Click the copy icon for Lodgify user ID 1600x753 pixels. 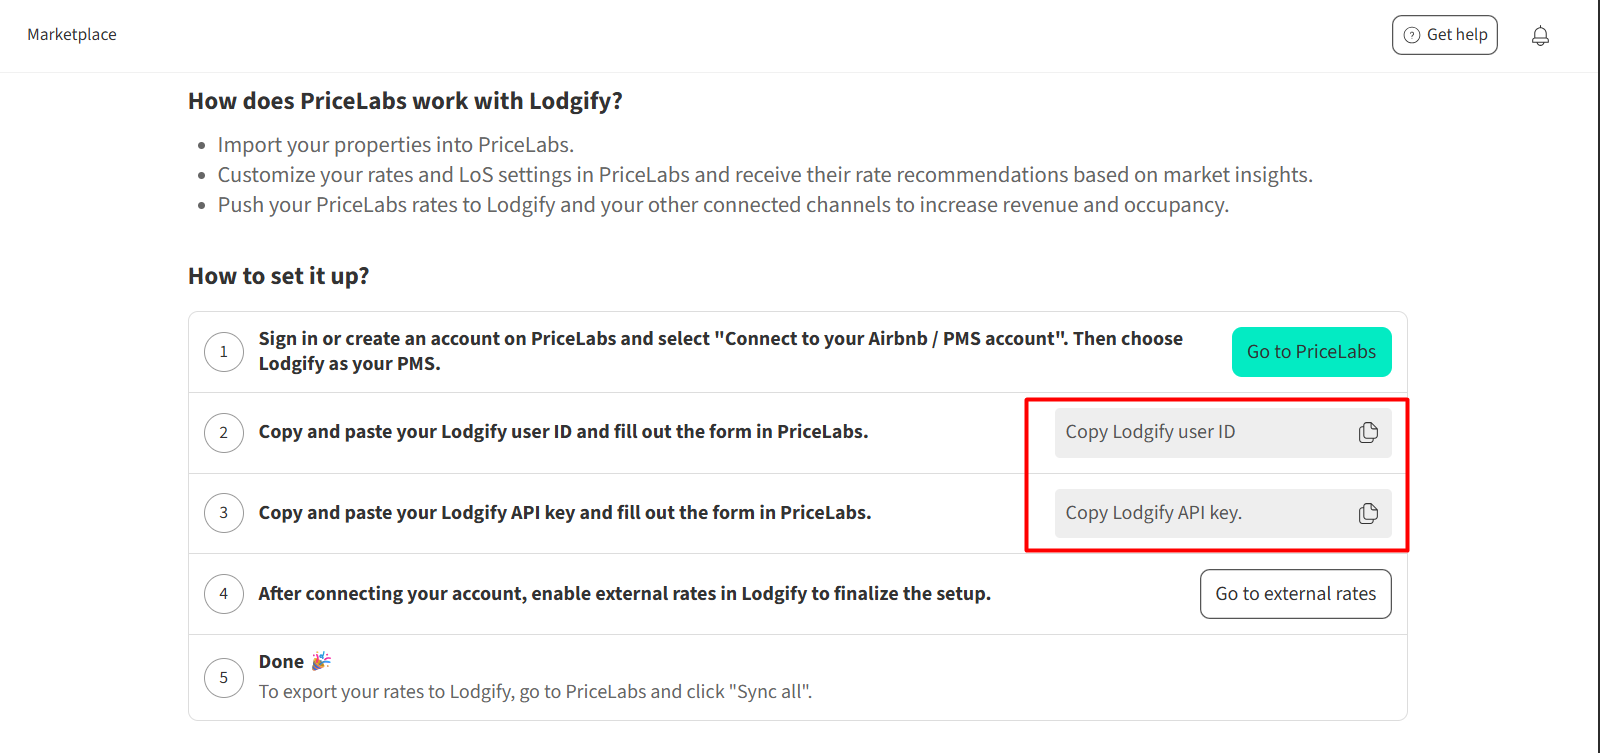1368,432
